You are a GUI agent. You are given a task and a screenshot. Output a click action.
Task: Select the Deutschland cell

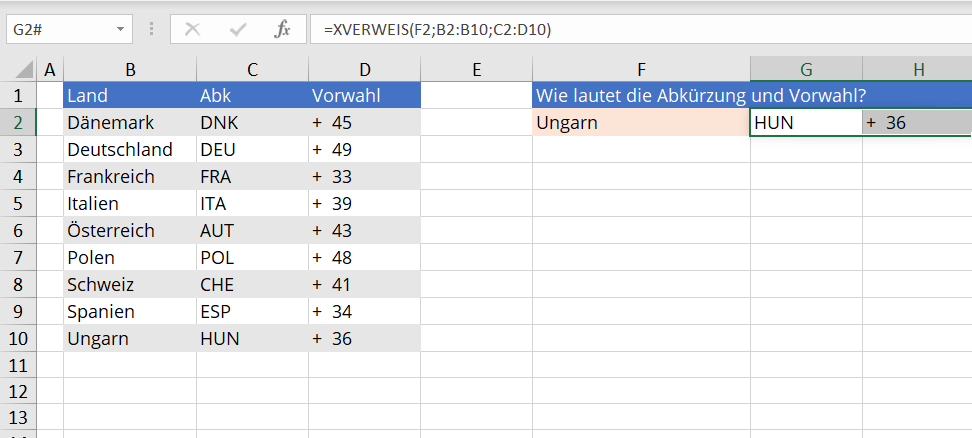click(130, 149)
